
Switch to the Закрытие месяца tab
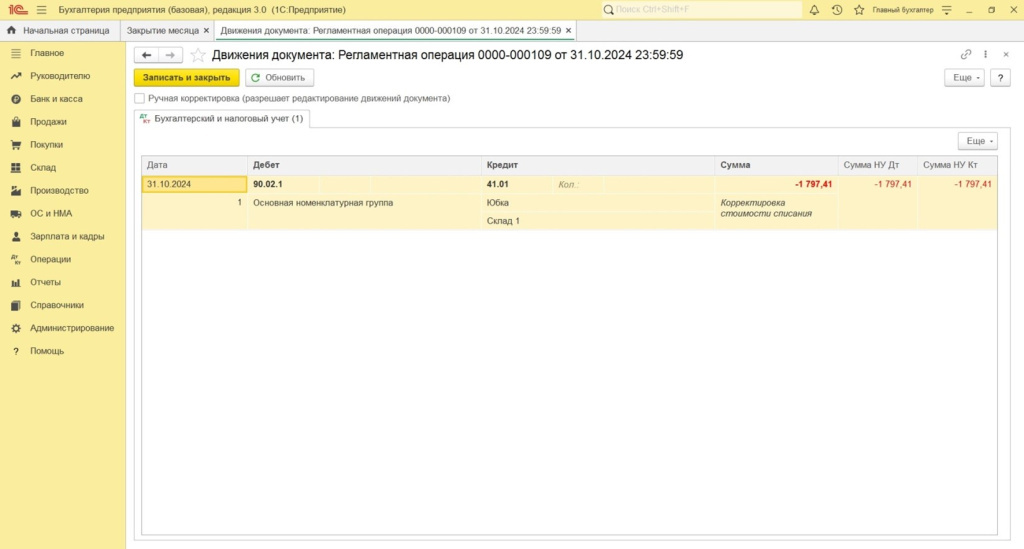point(163,31)
